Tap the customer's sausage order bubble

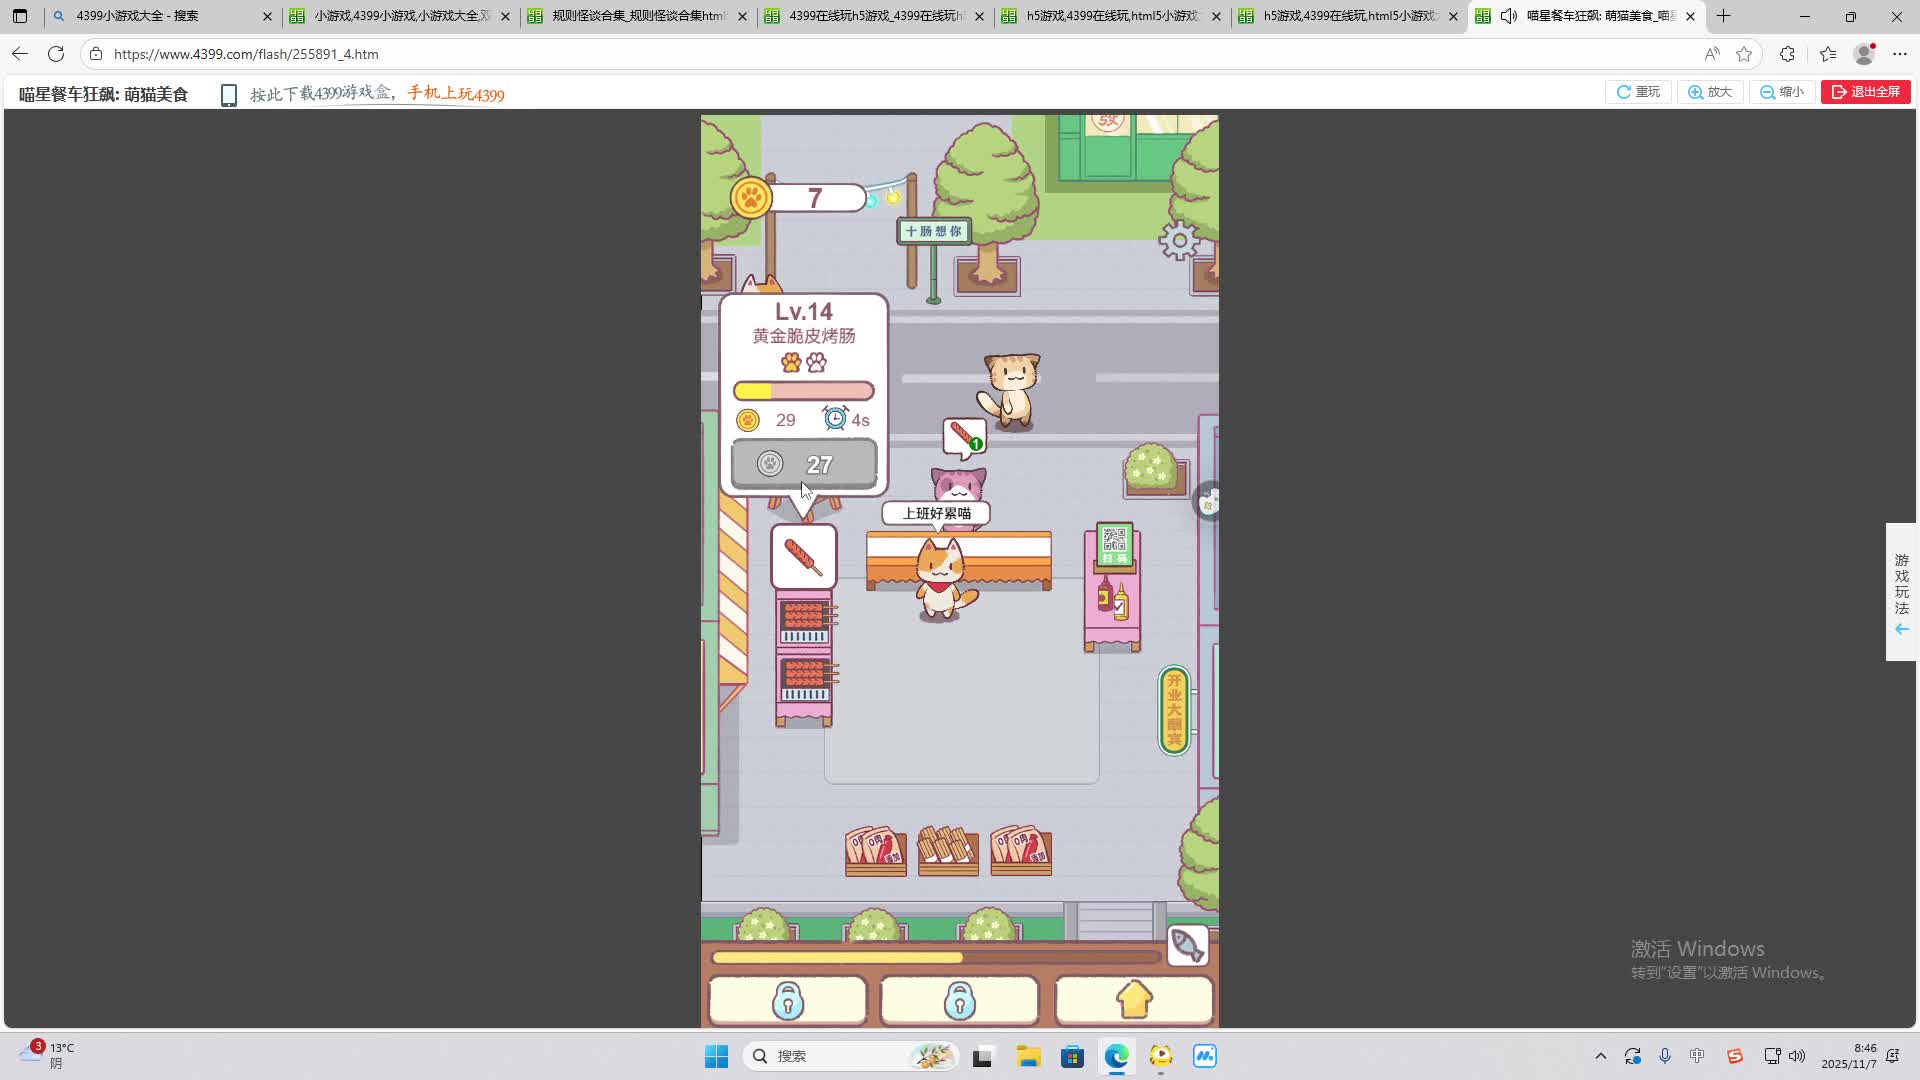click(x=964, y=436)
